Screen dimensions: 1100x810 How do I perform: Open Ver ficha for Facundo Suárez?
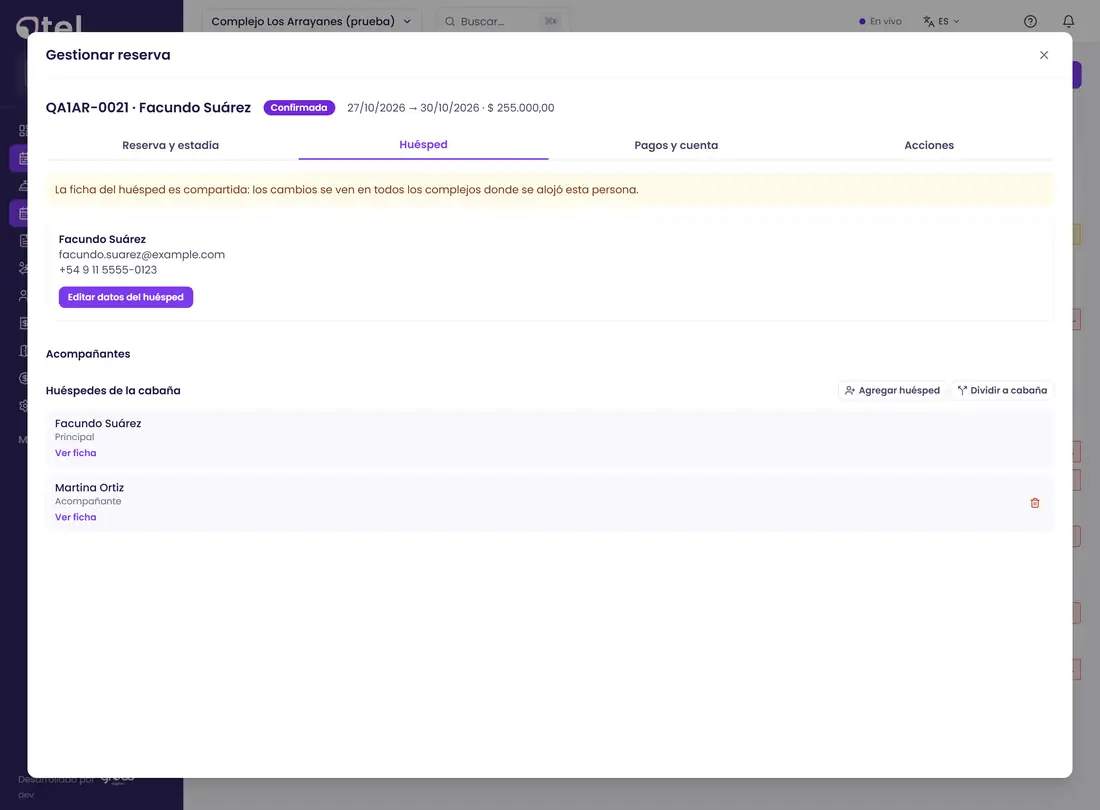[x=76, y=453]
